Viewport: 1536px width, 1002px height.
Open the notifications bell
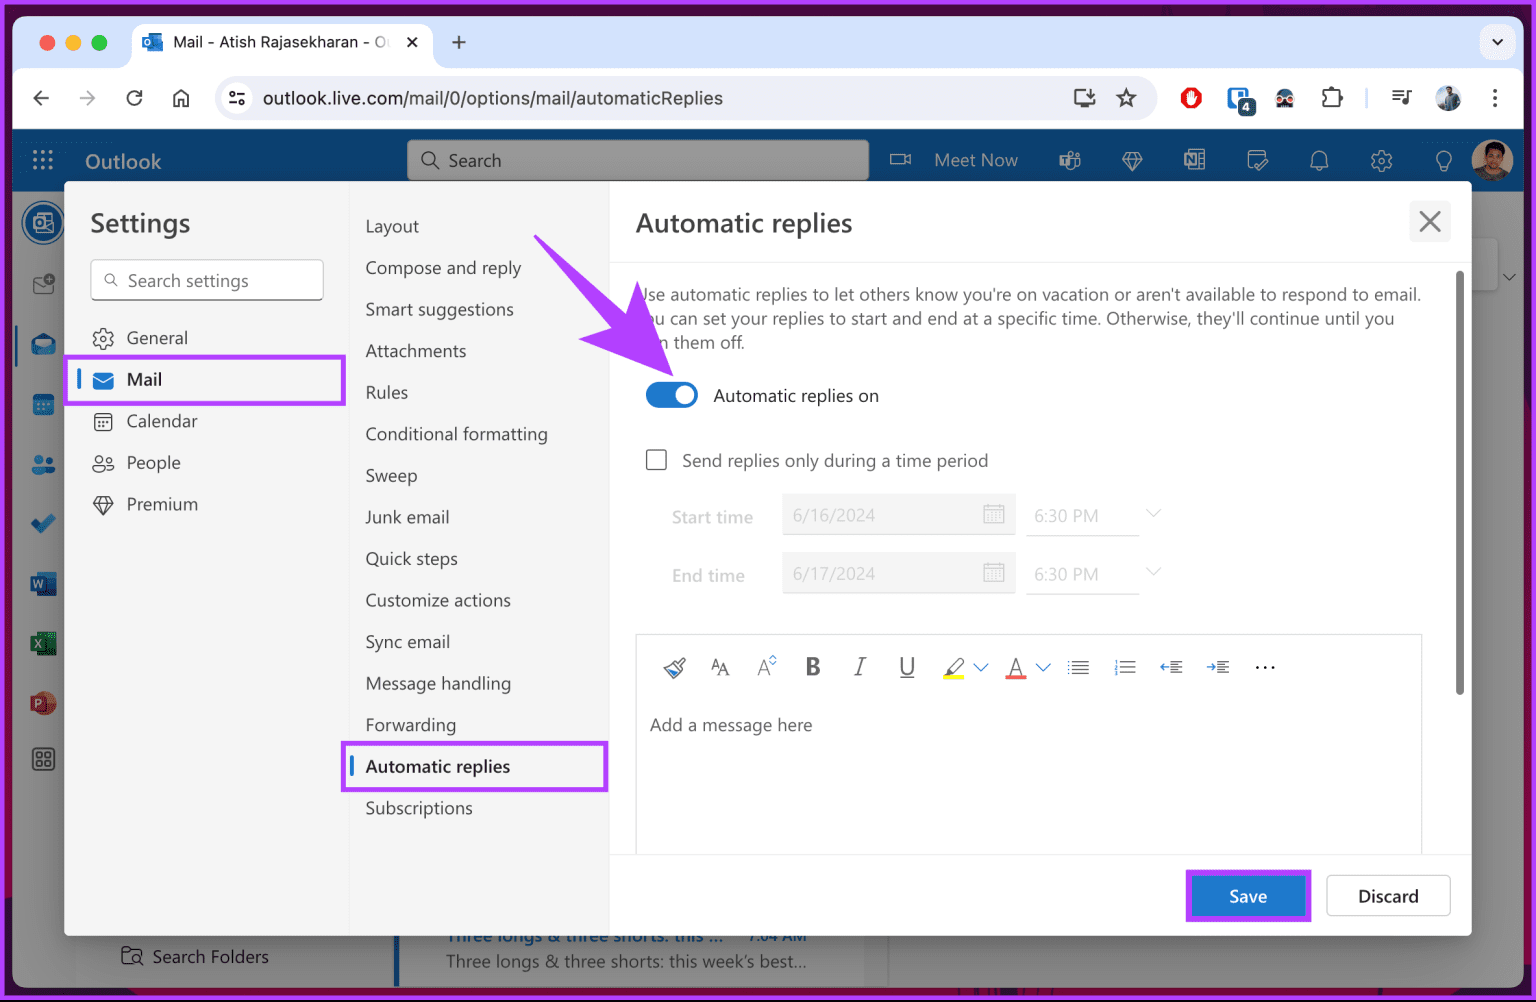click(1319, 160)
